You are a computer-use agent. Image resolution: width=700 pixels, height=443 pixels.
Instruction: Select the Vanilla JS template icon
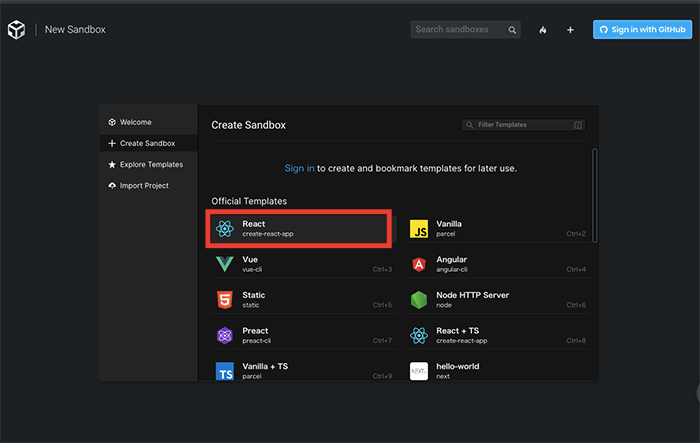coord(419,229)
